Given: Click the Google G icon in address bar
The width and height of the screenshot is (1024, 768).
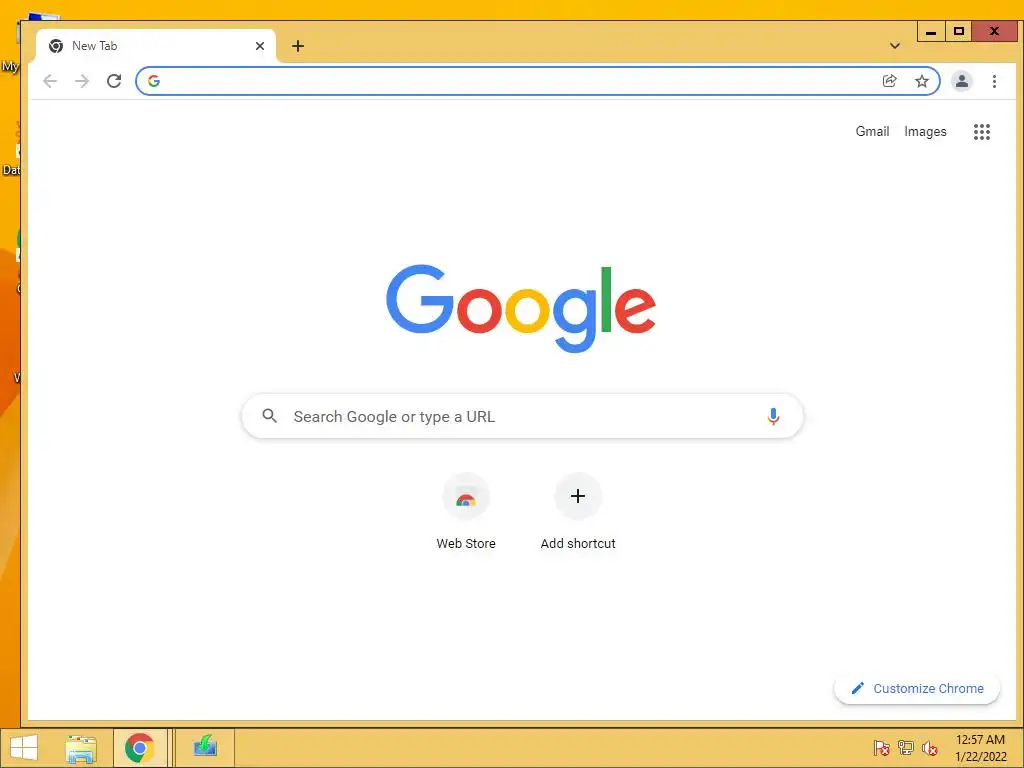Looking at the screenshot, I should point(154,81).
